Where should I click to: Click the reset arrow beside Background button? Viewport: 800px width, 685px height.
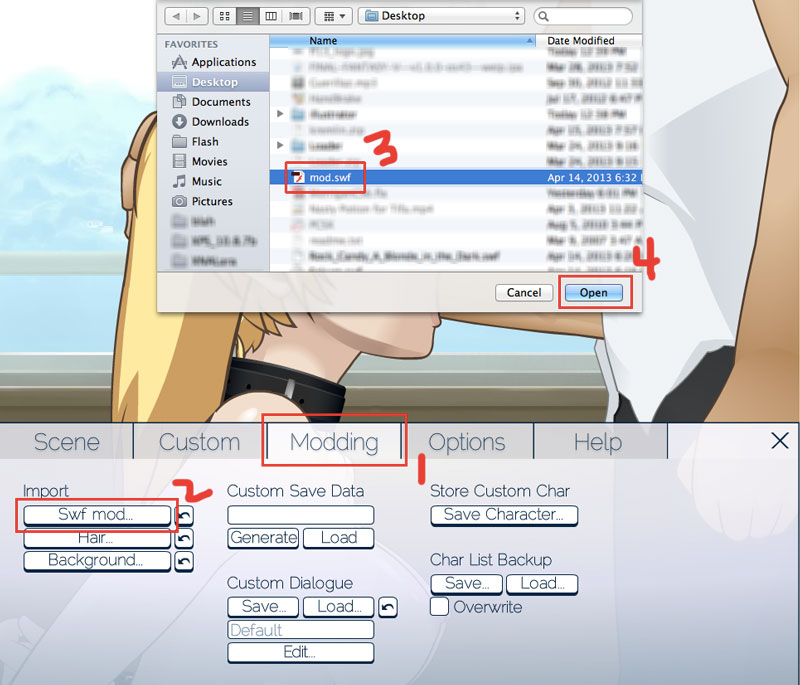[x=184, y=562]
